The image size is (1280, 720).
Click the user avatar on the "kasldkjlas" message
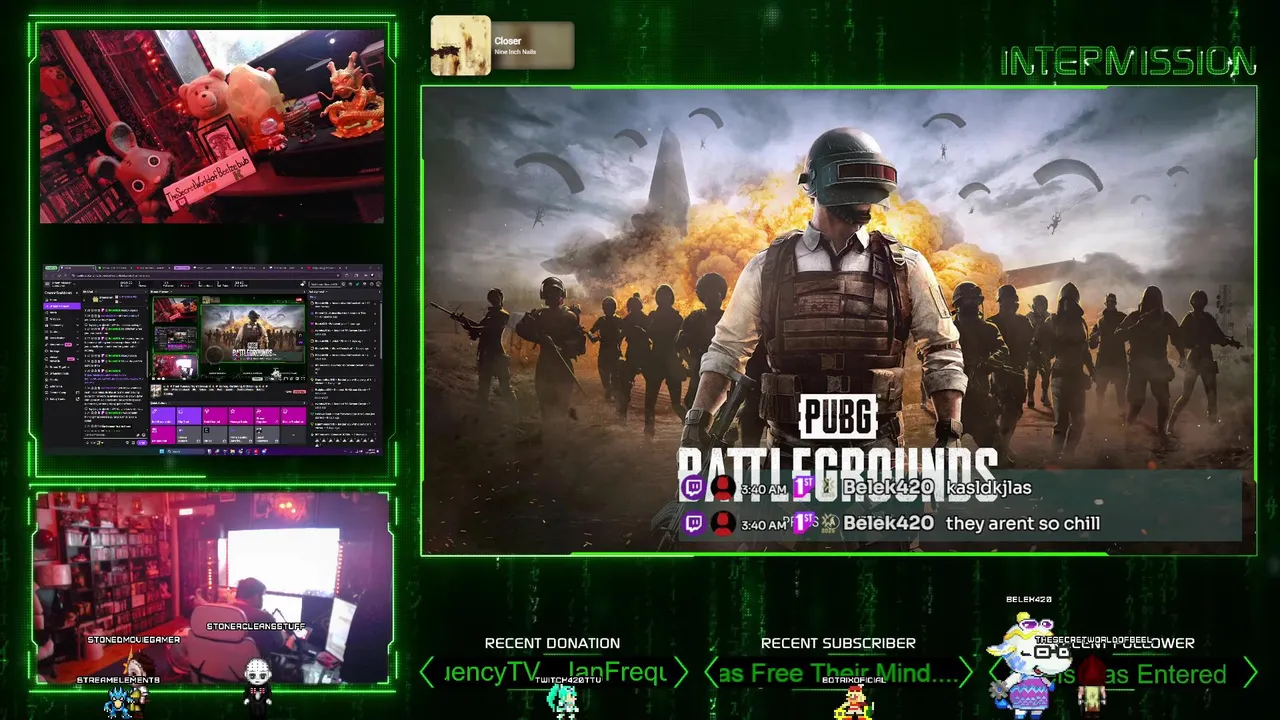(722, 488)
